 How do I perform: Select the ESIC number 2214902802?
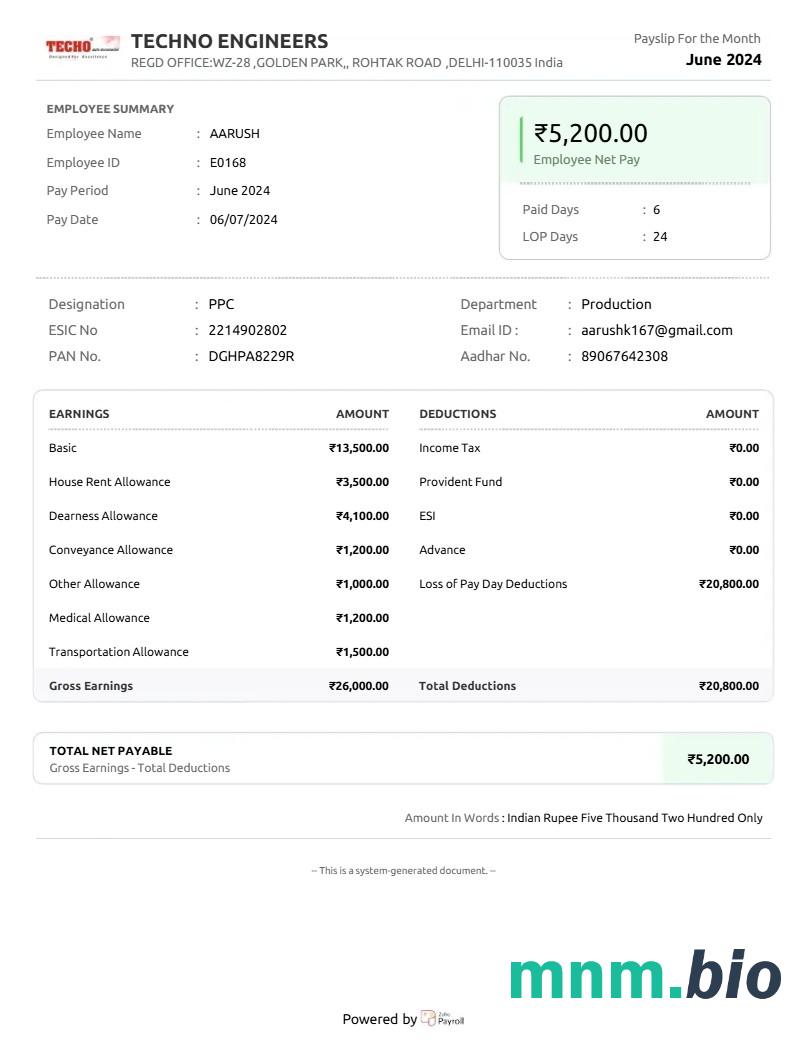[247, 330]
